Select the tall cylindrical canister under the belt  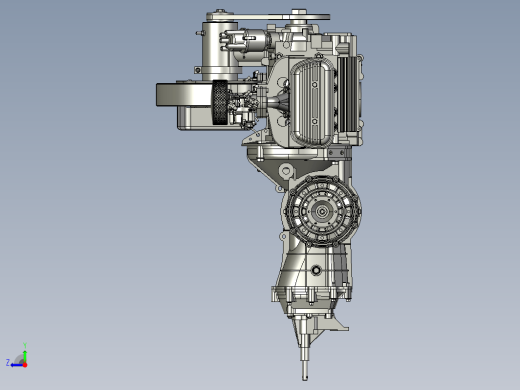(220, 51)
